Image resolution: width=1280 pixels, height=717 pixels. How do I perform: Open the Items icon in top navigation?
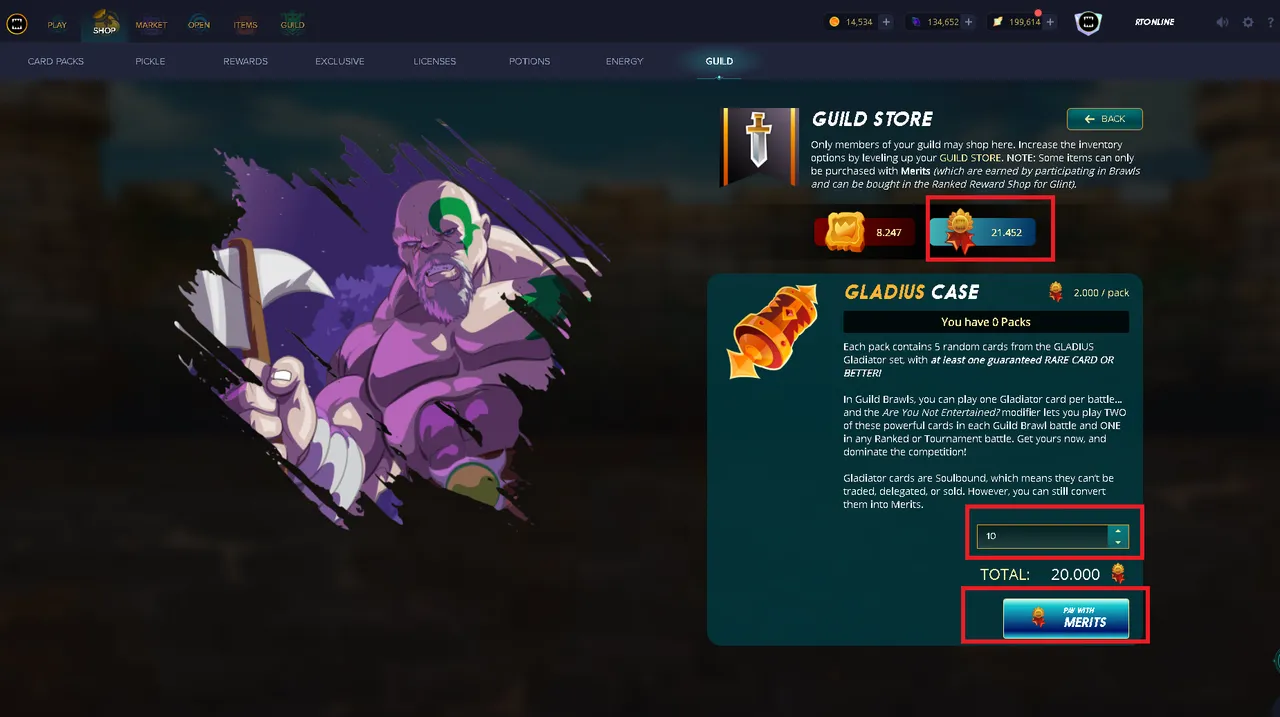pos(245,22)
